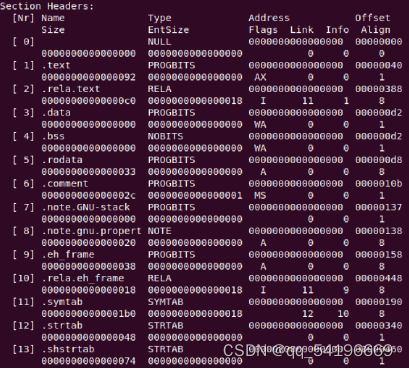Click the '.note.GNU-stack' section name
Viewport: 409px width, 369px height.
click(x=86, y=207)
